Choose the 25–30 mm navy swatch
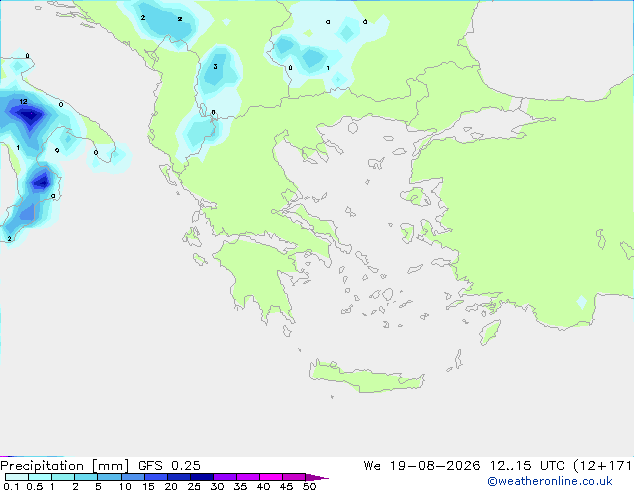Viewport: 634px width, 490px height. 202,477
